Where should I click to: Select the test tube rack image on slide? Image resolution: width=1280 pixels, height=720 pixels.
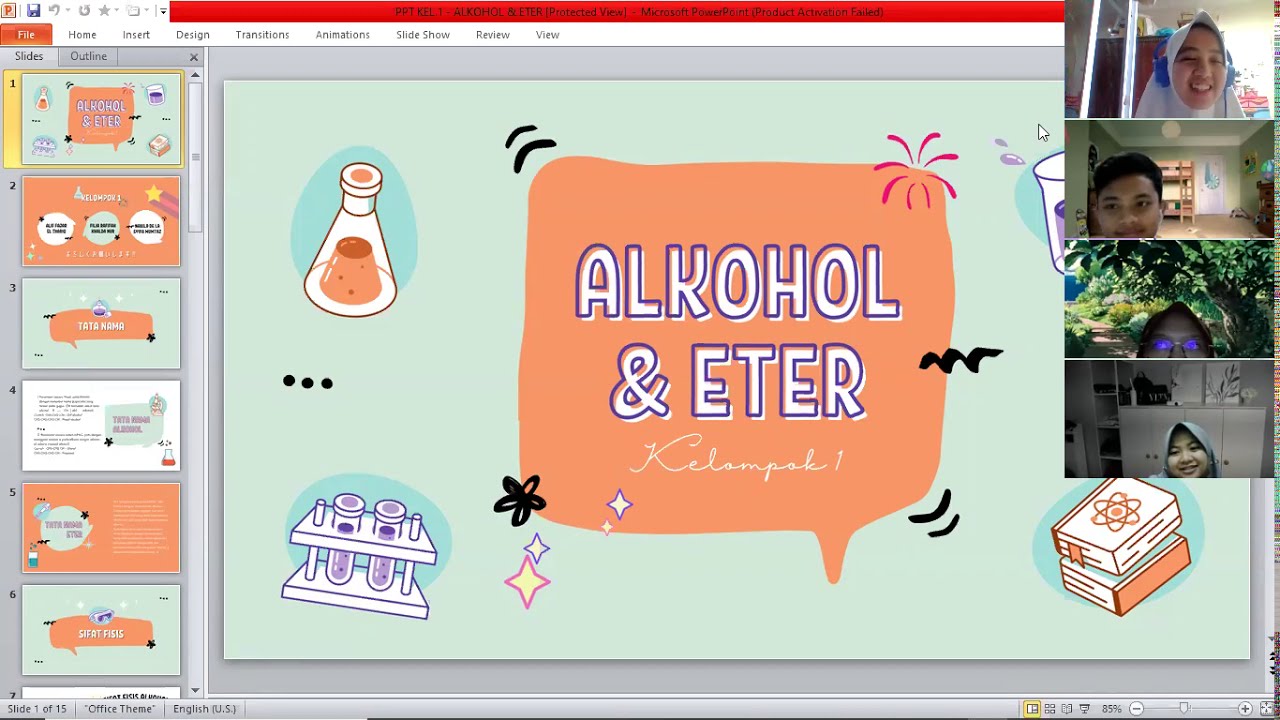pyautogui.click(x=360, y=555)
